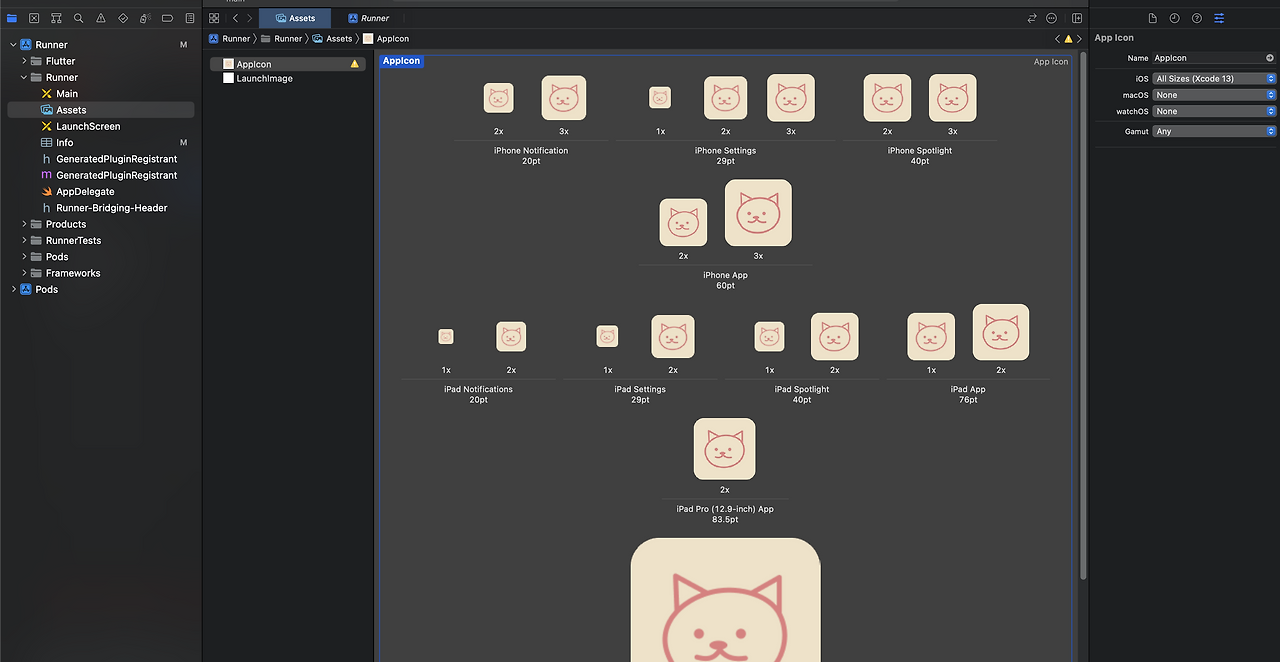Select iPhone Settings 29pt 1x icon
The image size is (1280, 662).
[x=660, y=98]
